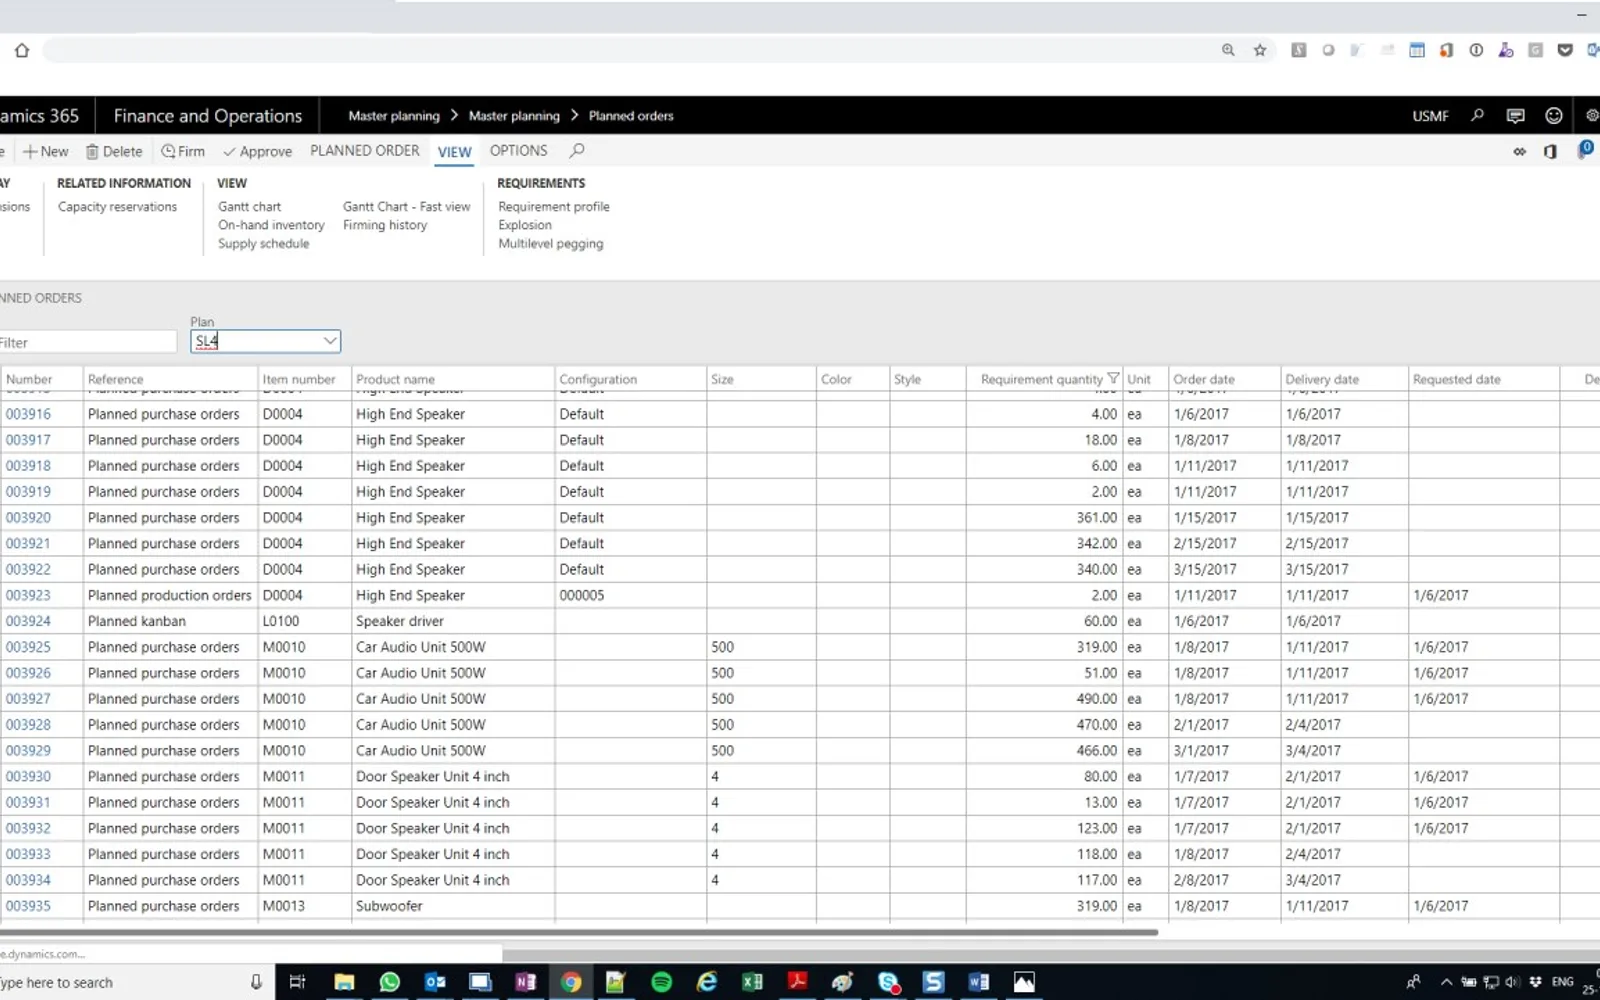
Task: Open in Office icon near the action pane
Action: pyautogui.click(x=1550, y=152)
